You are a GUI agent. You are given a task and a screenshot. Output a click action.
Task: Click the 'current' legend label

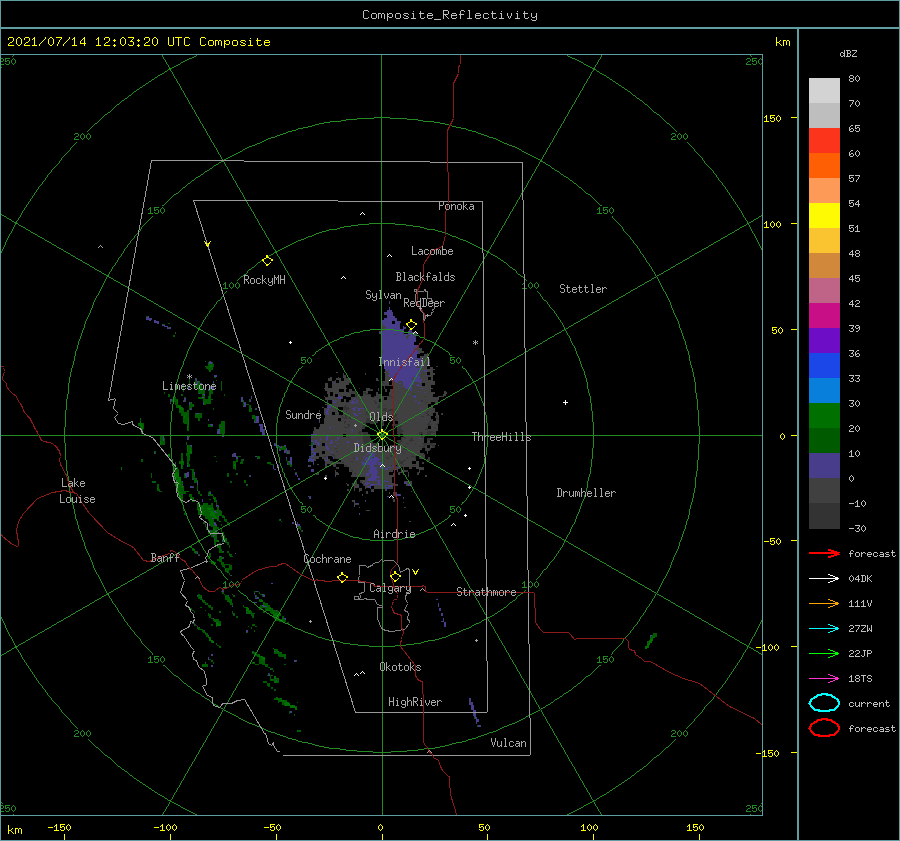click(x=869, y=704)
